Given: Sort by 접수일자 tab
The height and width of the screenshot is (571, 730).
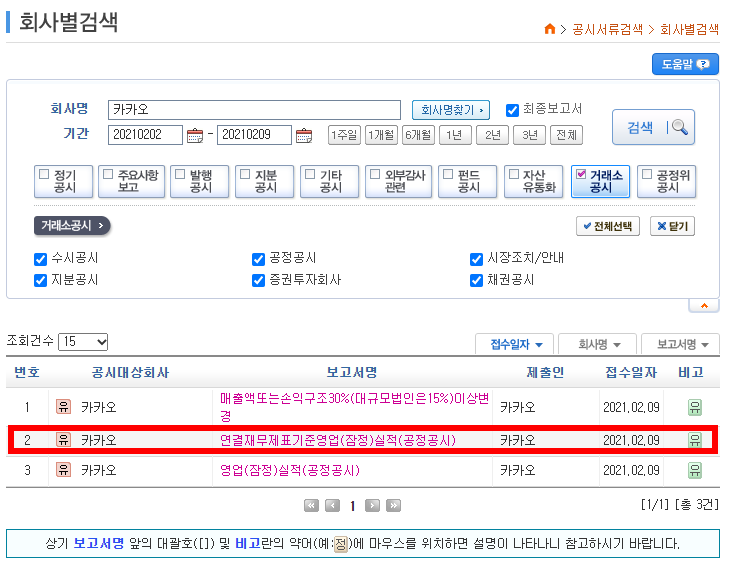Looking at the screenshot, I should [x=514, y=344].
